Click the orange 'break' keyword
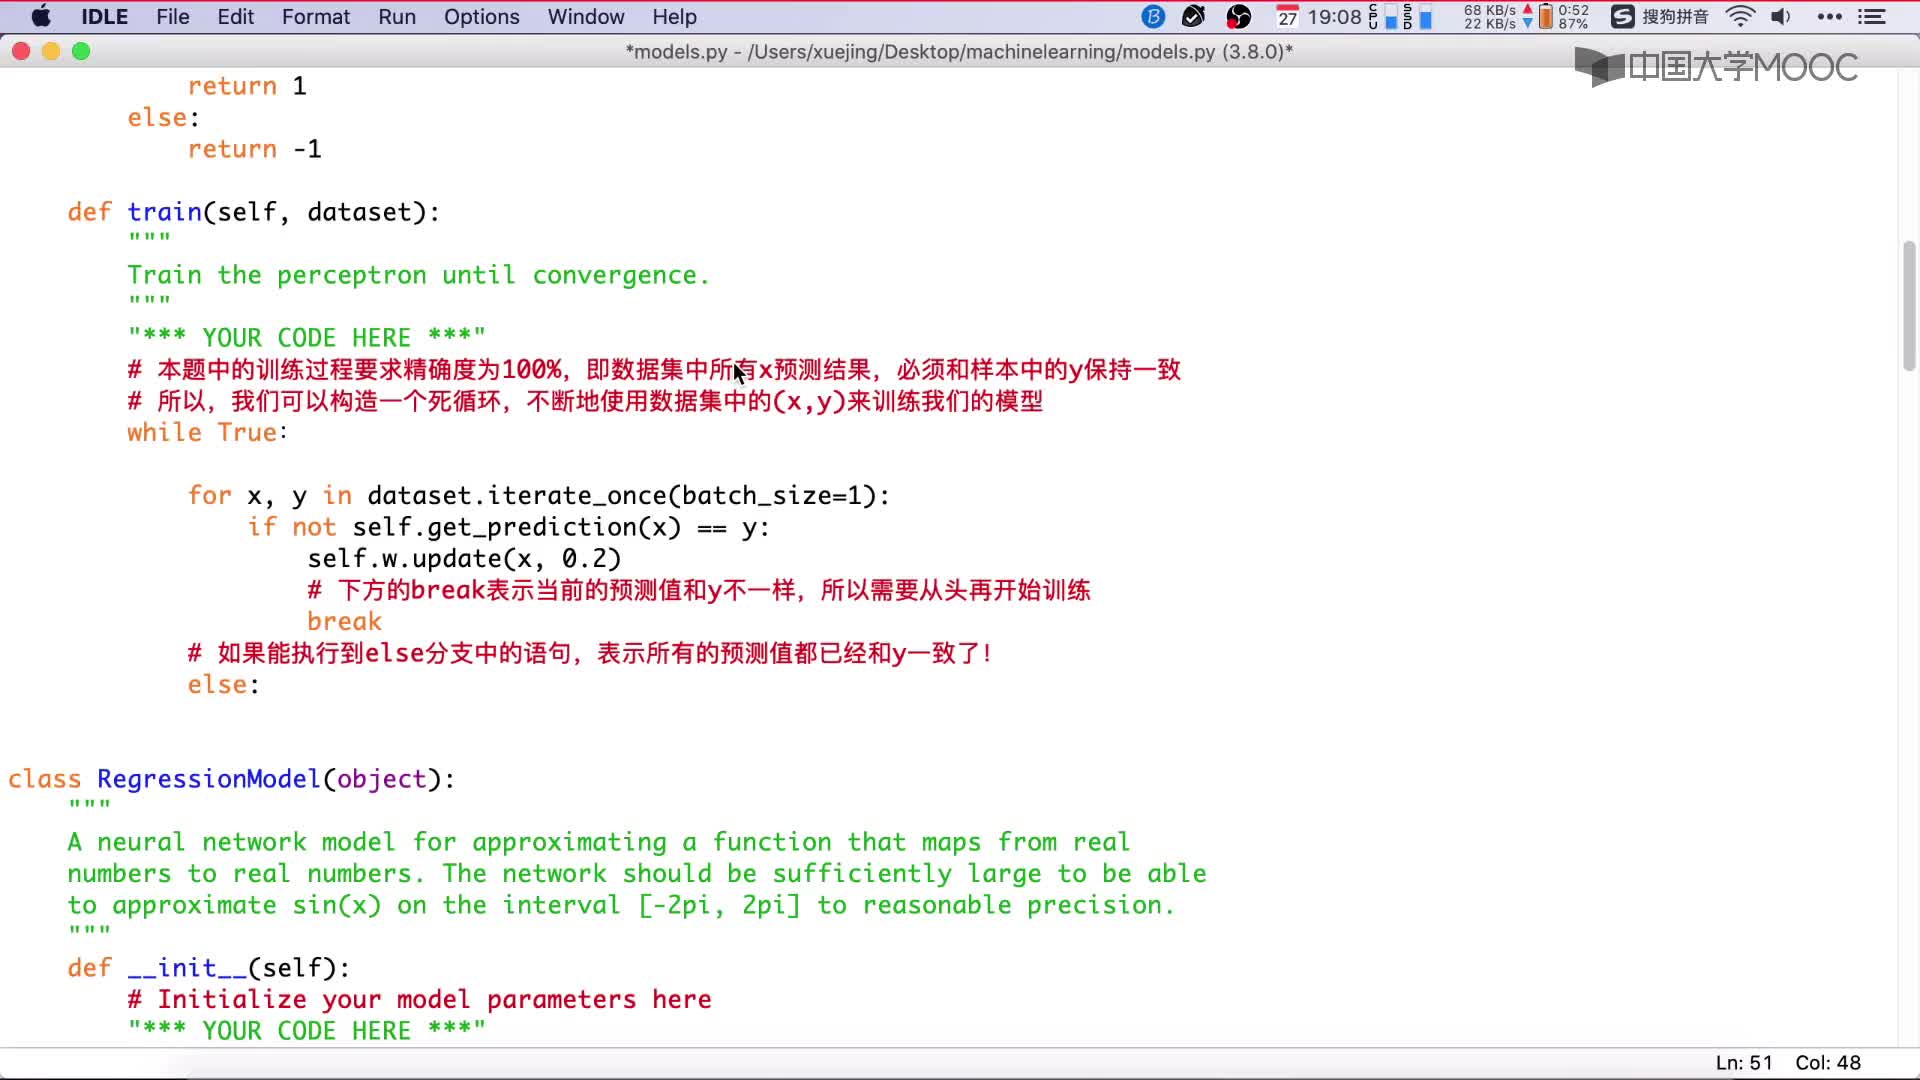Screen dimensions: 1920x1080 click(x=344, y=621)
